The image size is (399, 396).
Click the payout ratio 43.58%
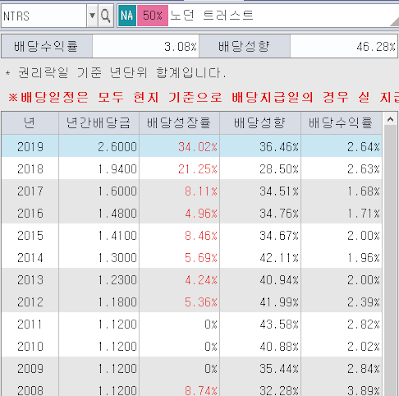pyautogui.click(x=279, y=324)
